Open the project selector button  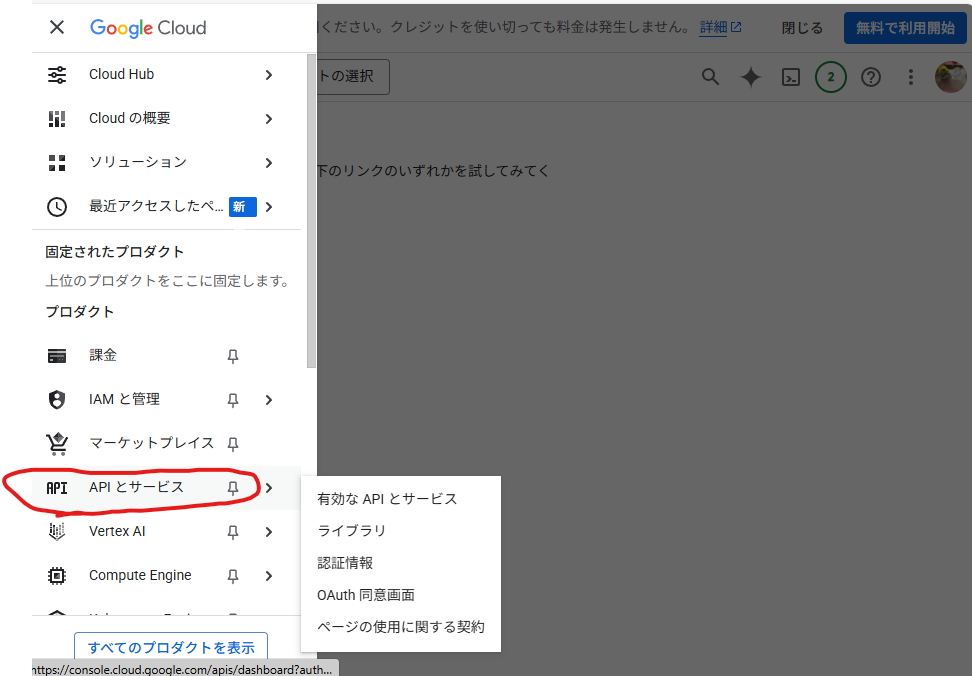tap(353, 77)
